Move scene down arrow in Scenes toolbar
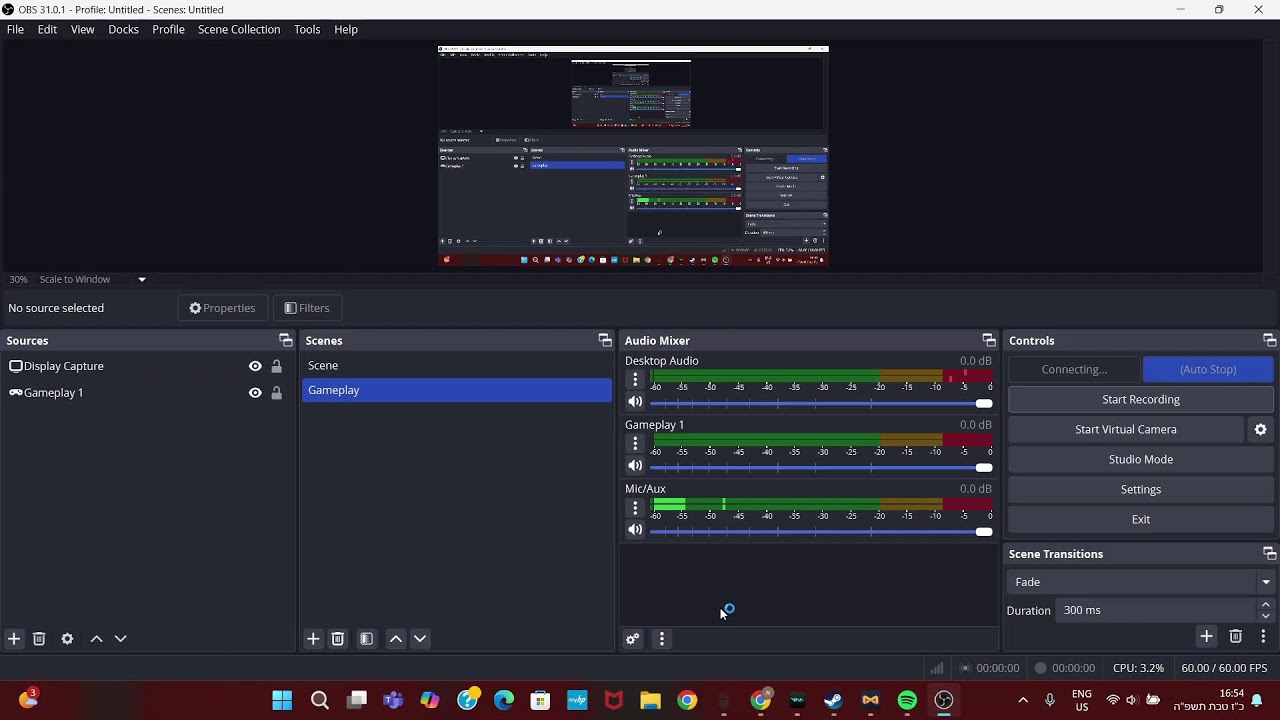 coord(420,638)
